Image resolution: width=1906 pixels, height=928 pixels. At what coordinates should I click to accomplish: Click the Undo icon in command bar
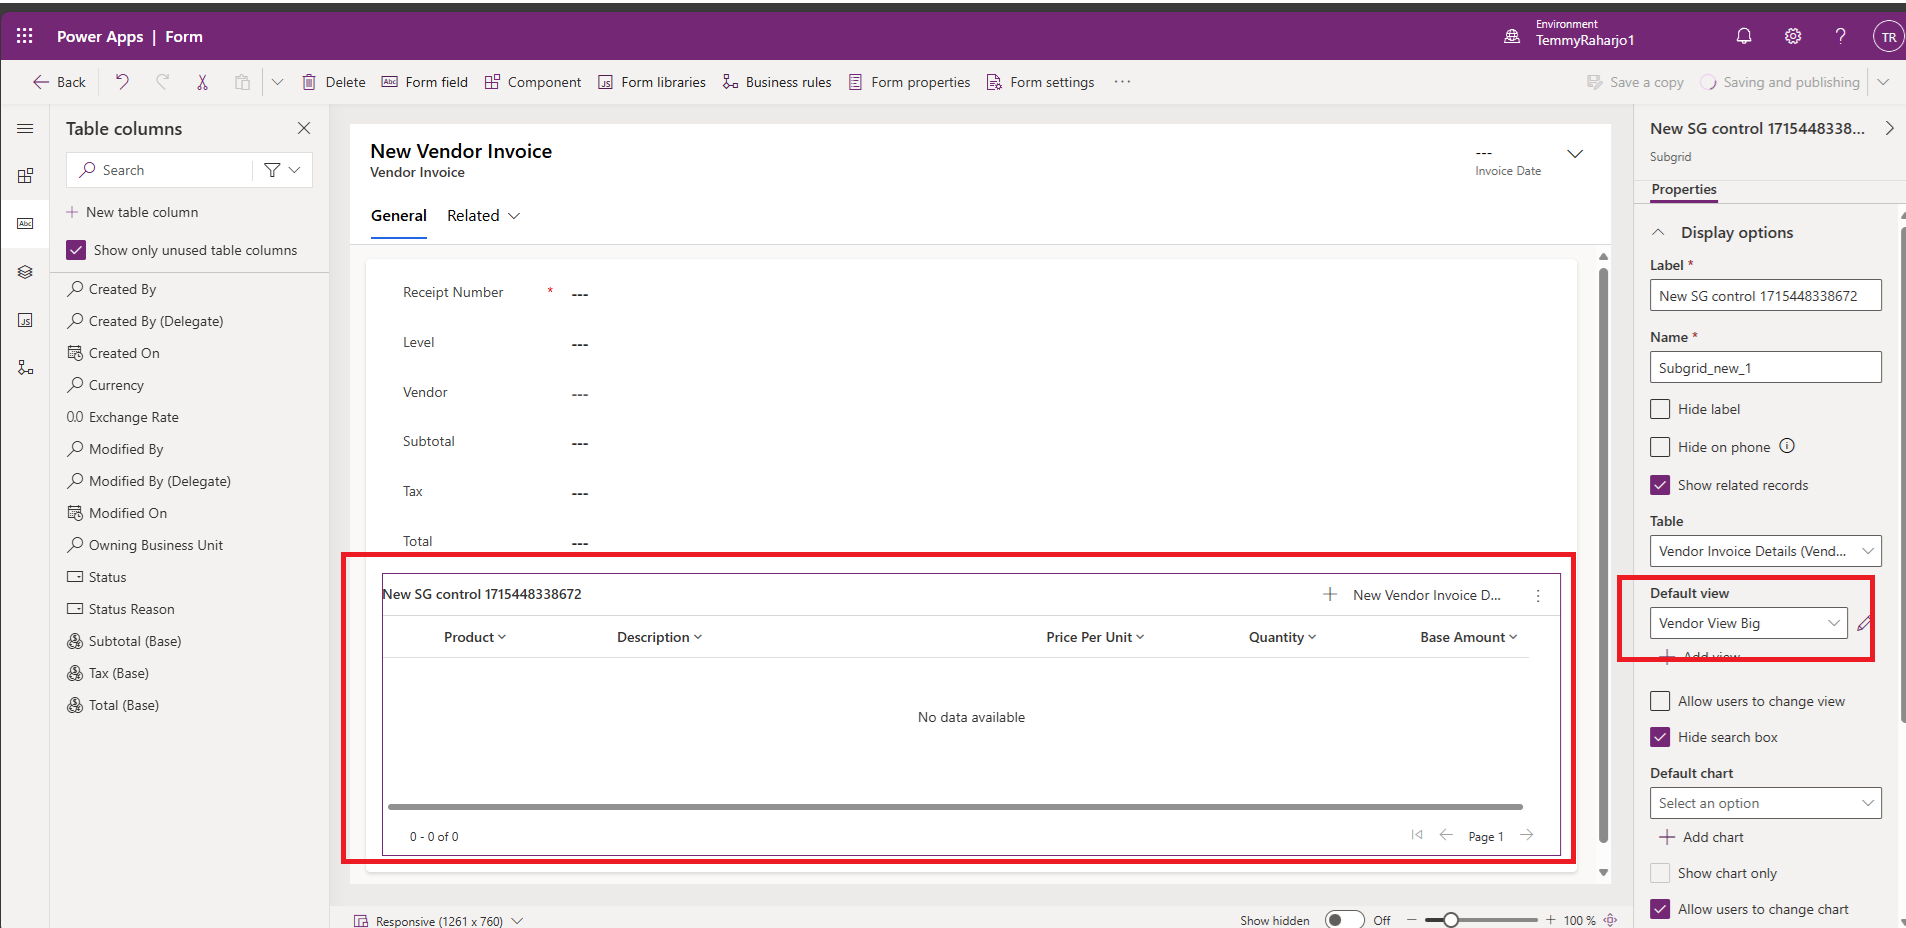coord(122,82)
